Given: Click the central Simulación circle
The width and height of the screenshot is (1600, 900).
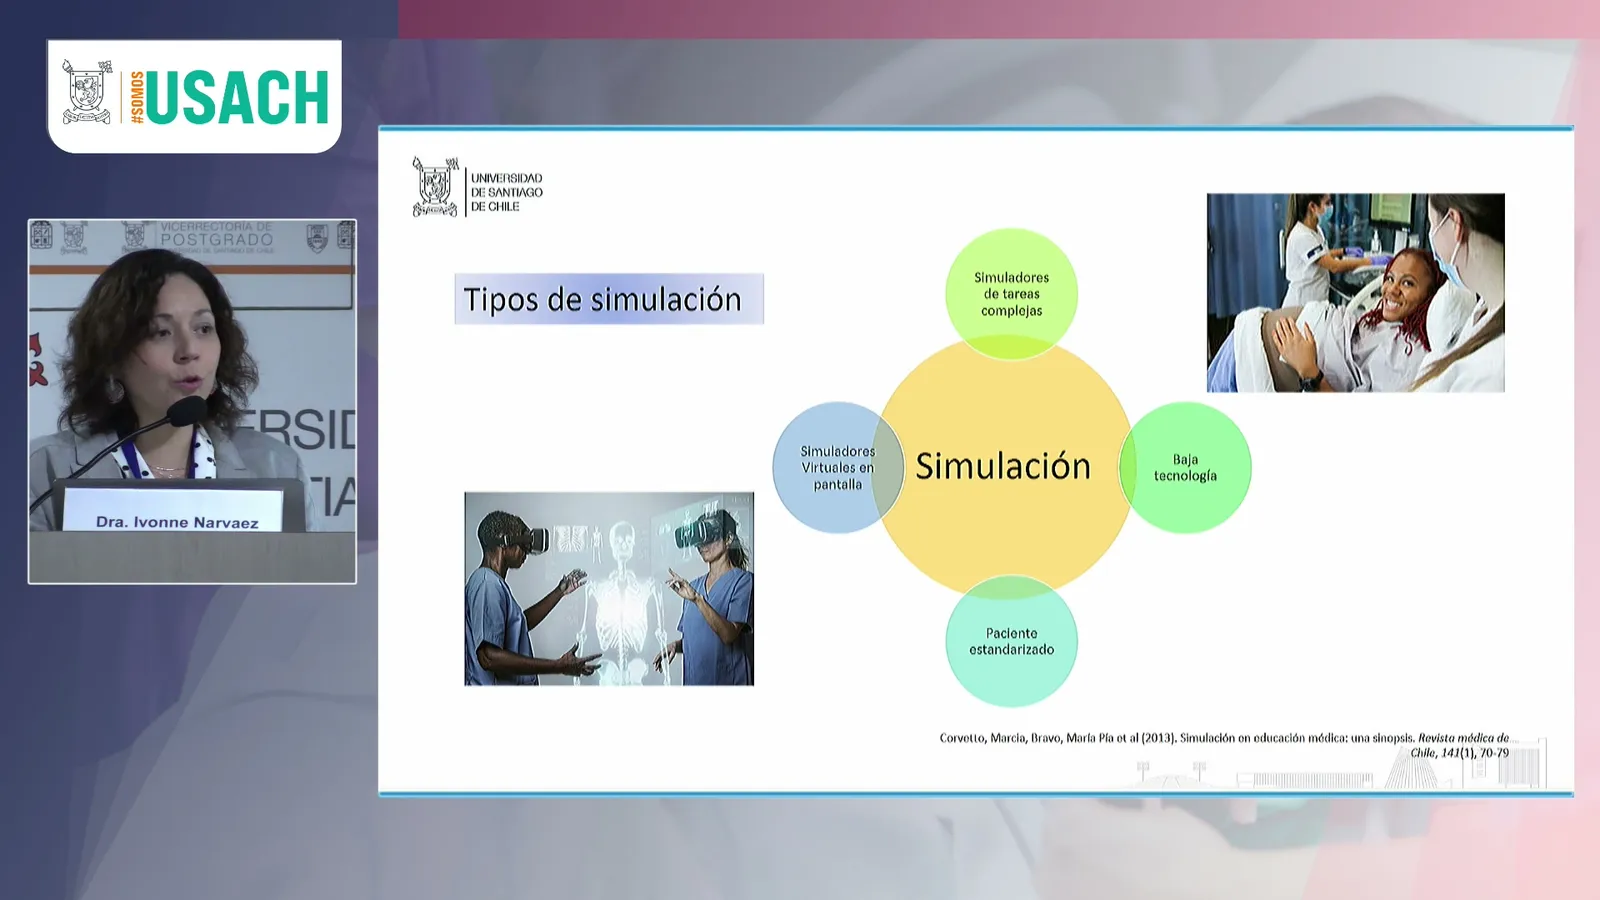Looking at the screenshot, I should [x=1004, y=467].
